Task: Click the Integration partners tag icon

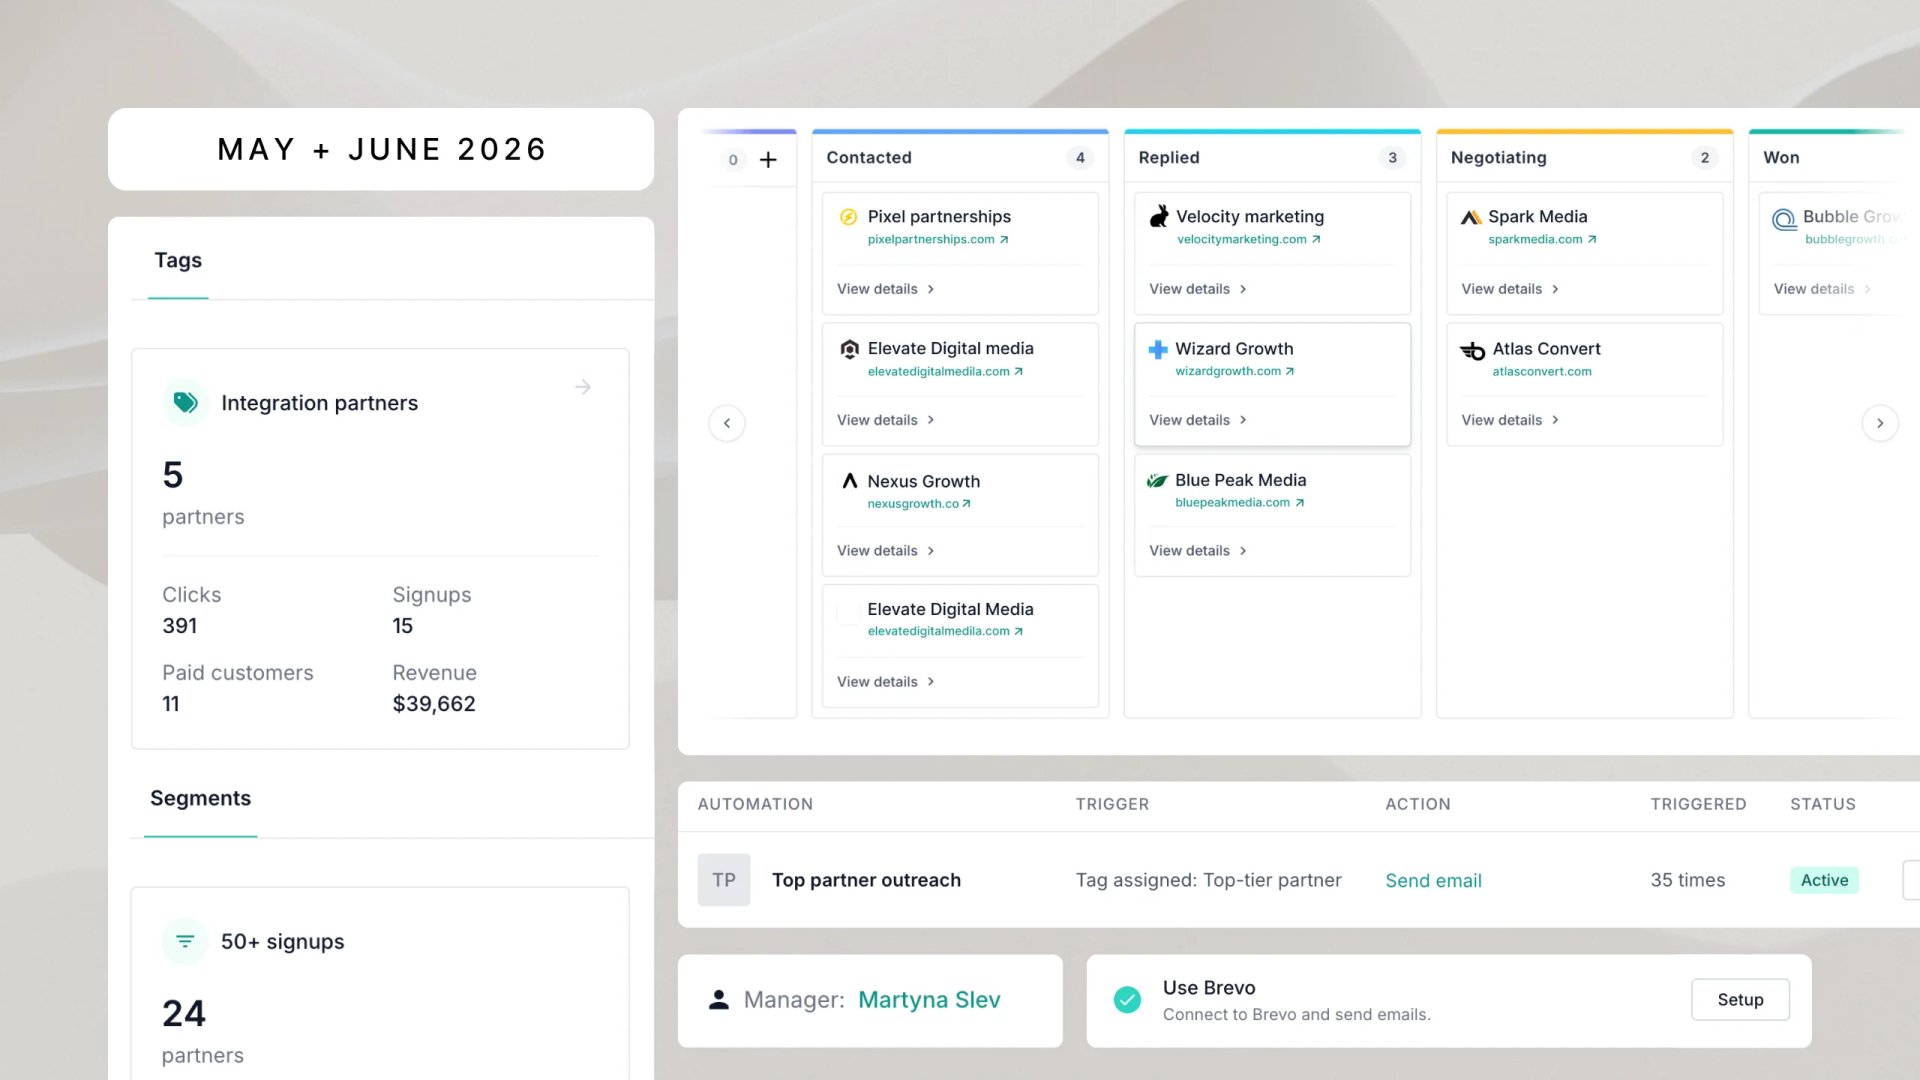Action: point(185,403)
